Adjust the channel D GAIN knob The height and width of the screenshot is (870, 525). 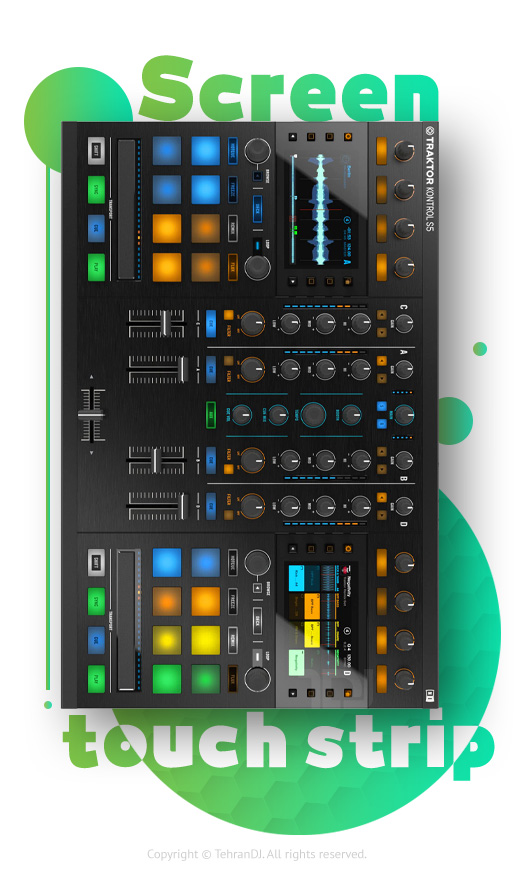403,506
